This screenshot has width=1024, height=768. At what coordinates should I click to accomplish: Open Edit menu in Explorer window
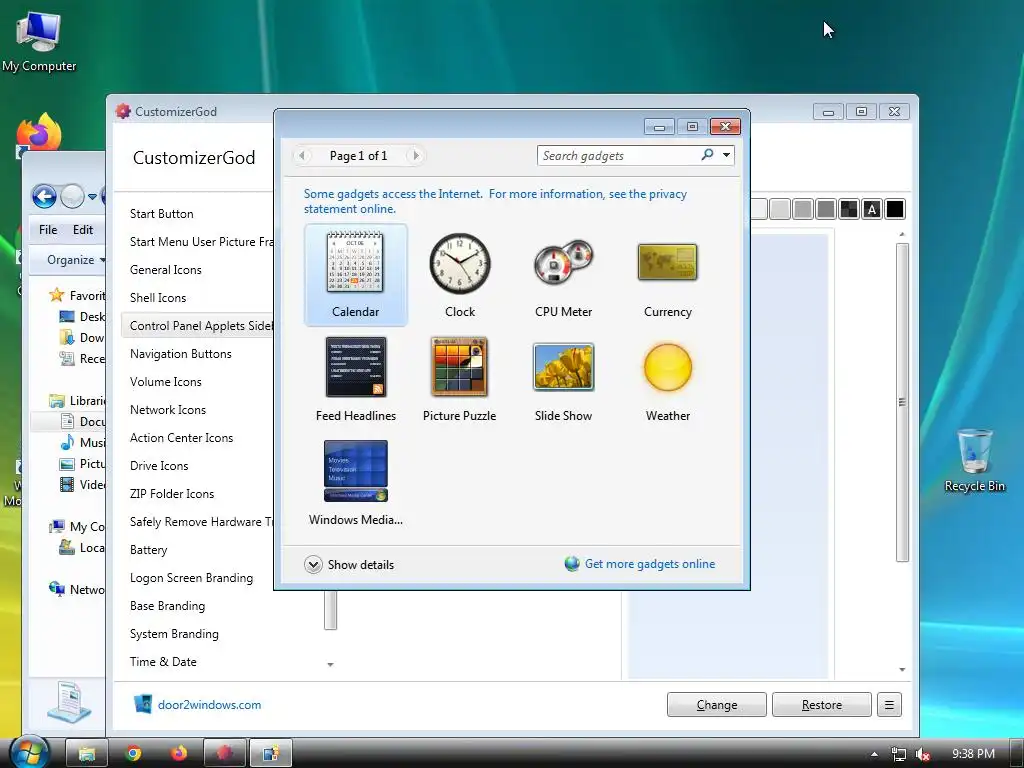(82, 230)
